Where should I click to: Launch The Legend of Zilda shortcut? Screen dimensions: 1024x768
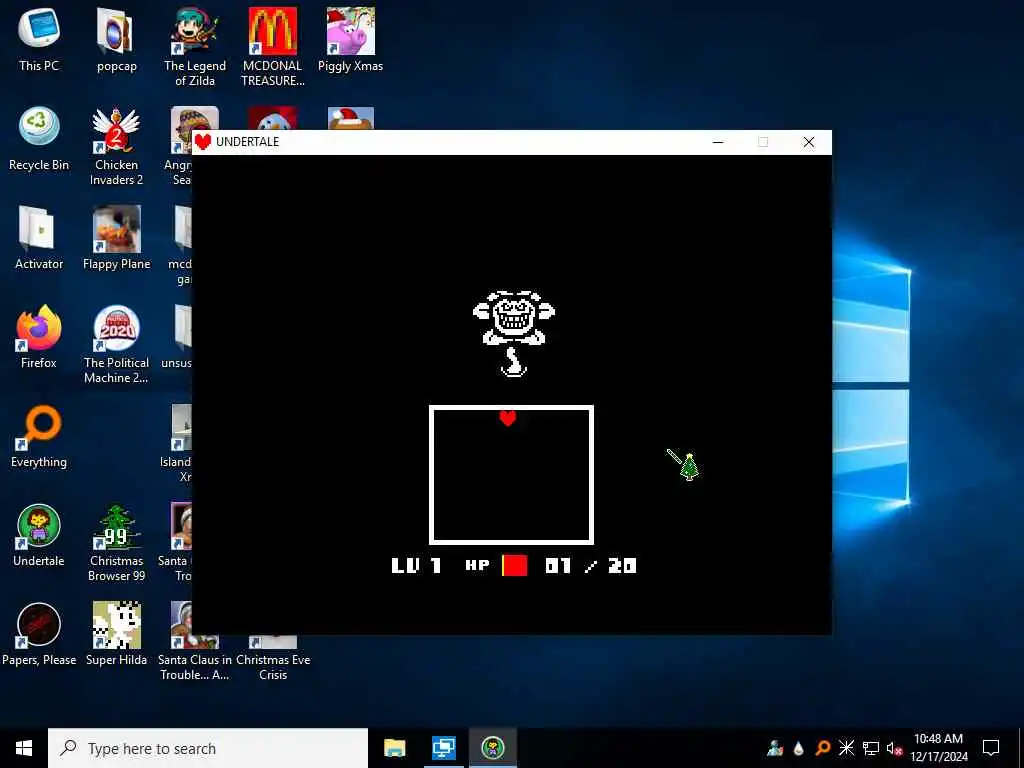click(195, 47)
